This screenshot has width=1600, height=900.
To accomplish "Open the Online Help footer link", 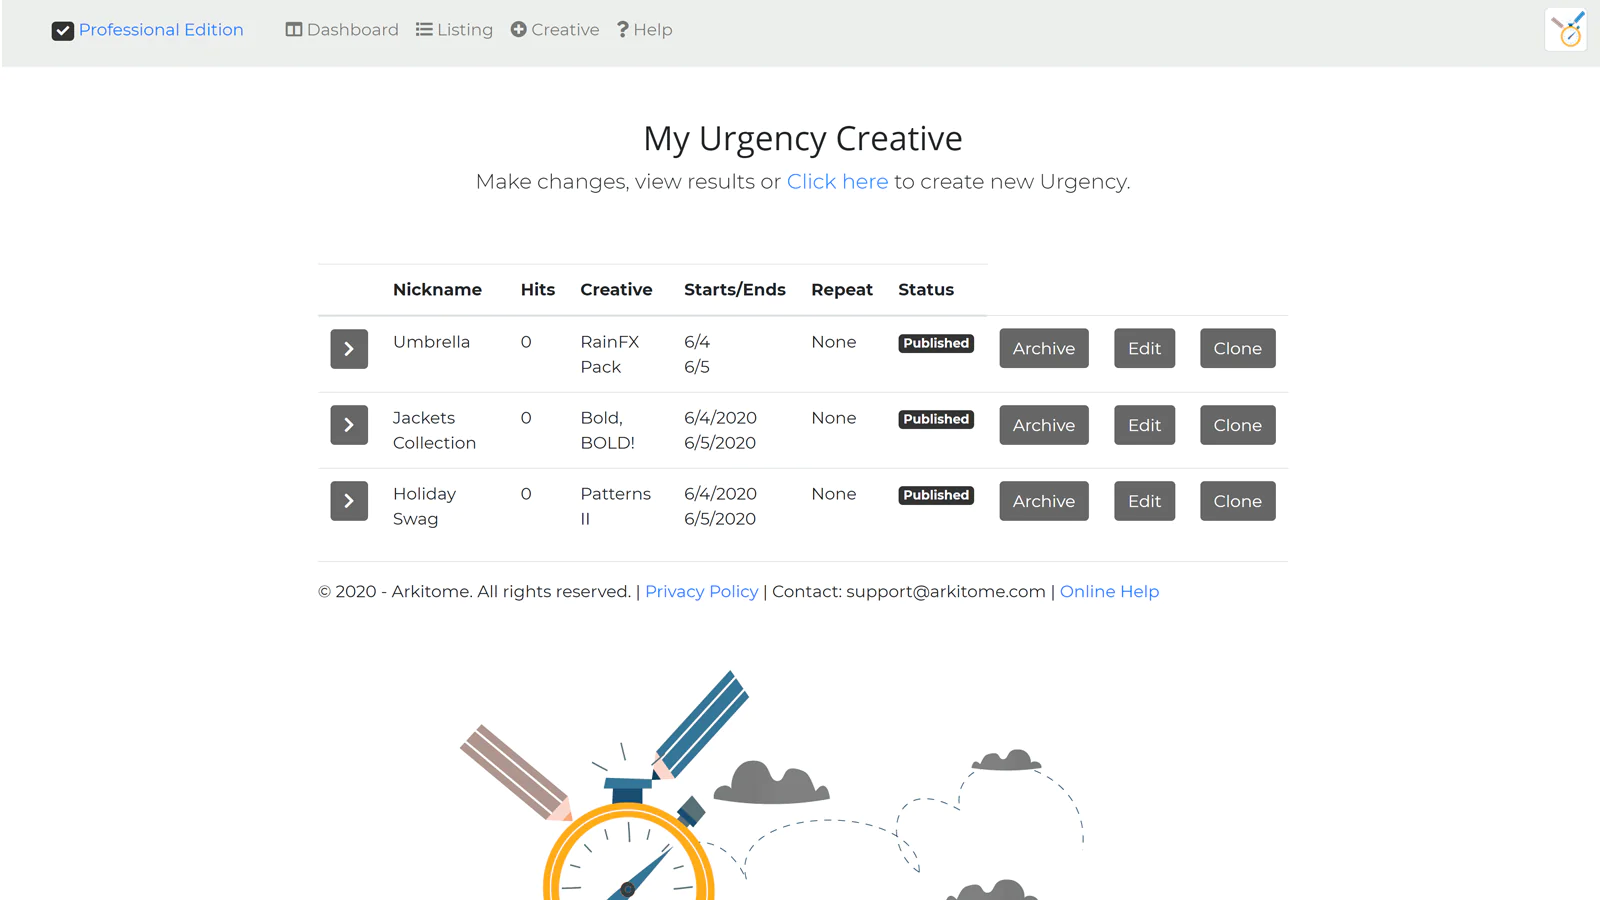I will click(x=1109, y=592).
